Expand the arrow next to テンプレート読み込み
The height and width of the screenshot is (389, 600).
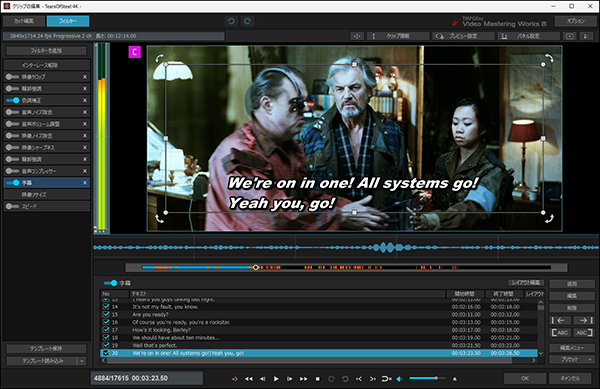click(x=82, y=361)
